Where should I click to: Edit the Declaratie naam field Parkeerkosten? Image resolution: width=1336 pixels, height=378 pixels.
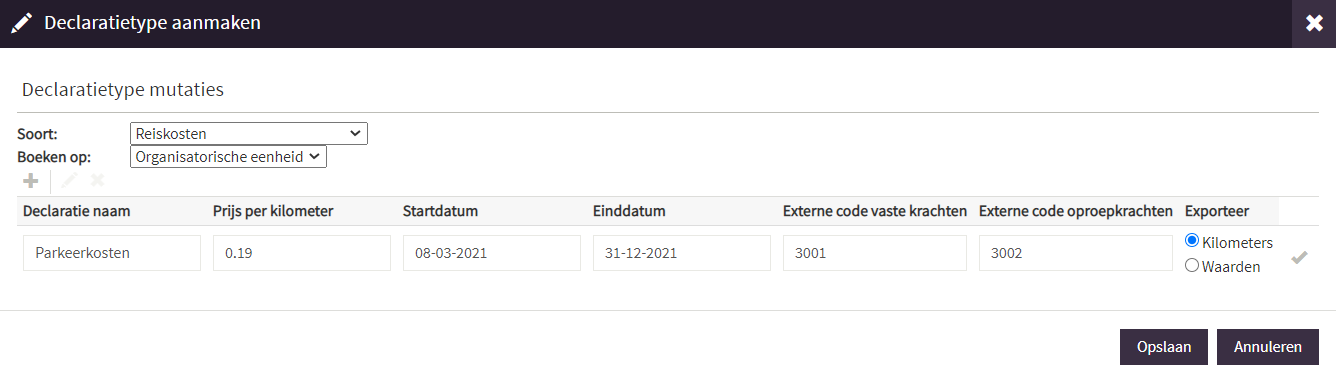pyautogui.click(x=112, y=253)
